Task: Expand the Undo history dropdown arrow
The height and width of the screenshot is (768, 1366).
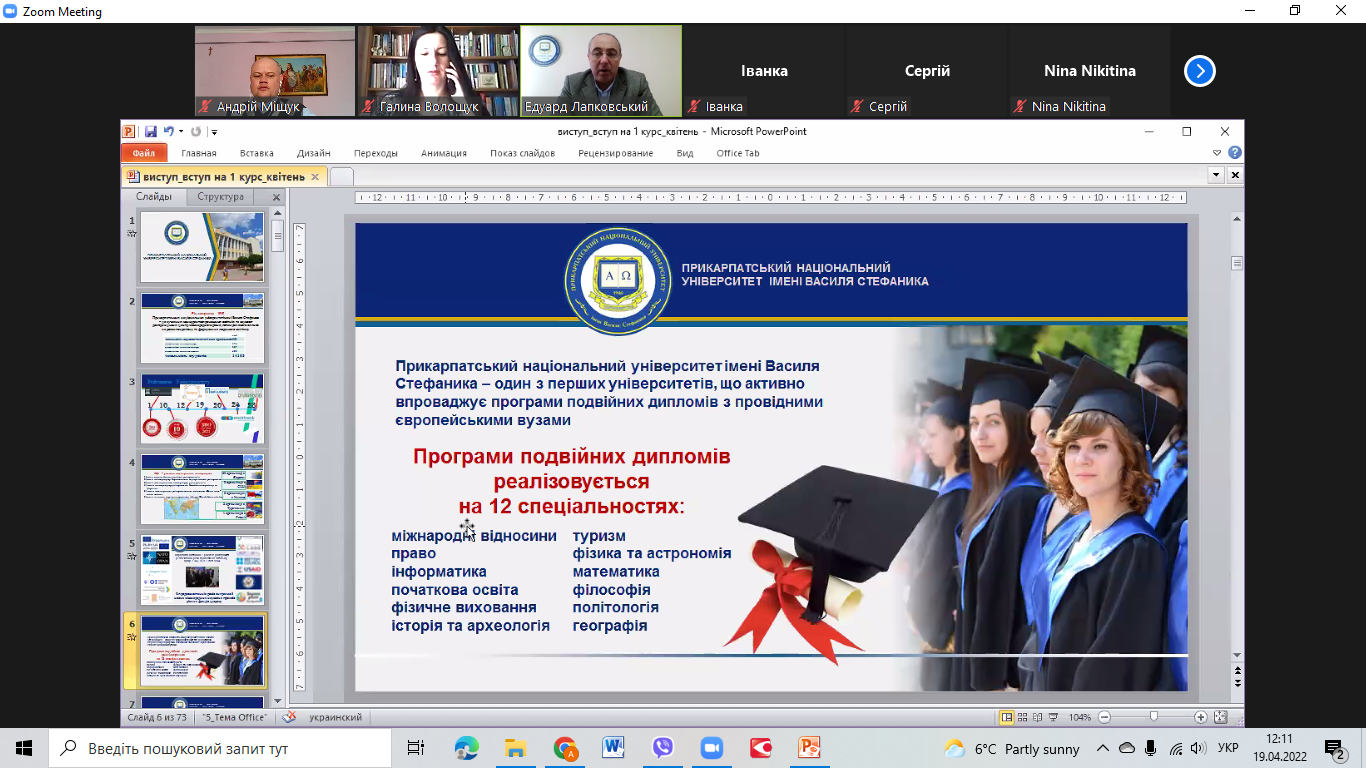Action: pyautogui.click(x=180, y=132)
